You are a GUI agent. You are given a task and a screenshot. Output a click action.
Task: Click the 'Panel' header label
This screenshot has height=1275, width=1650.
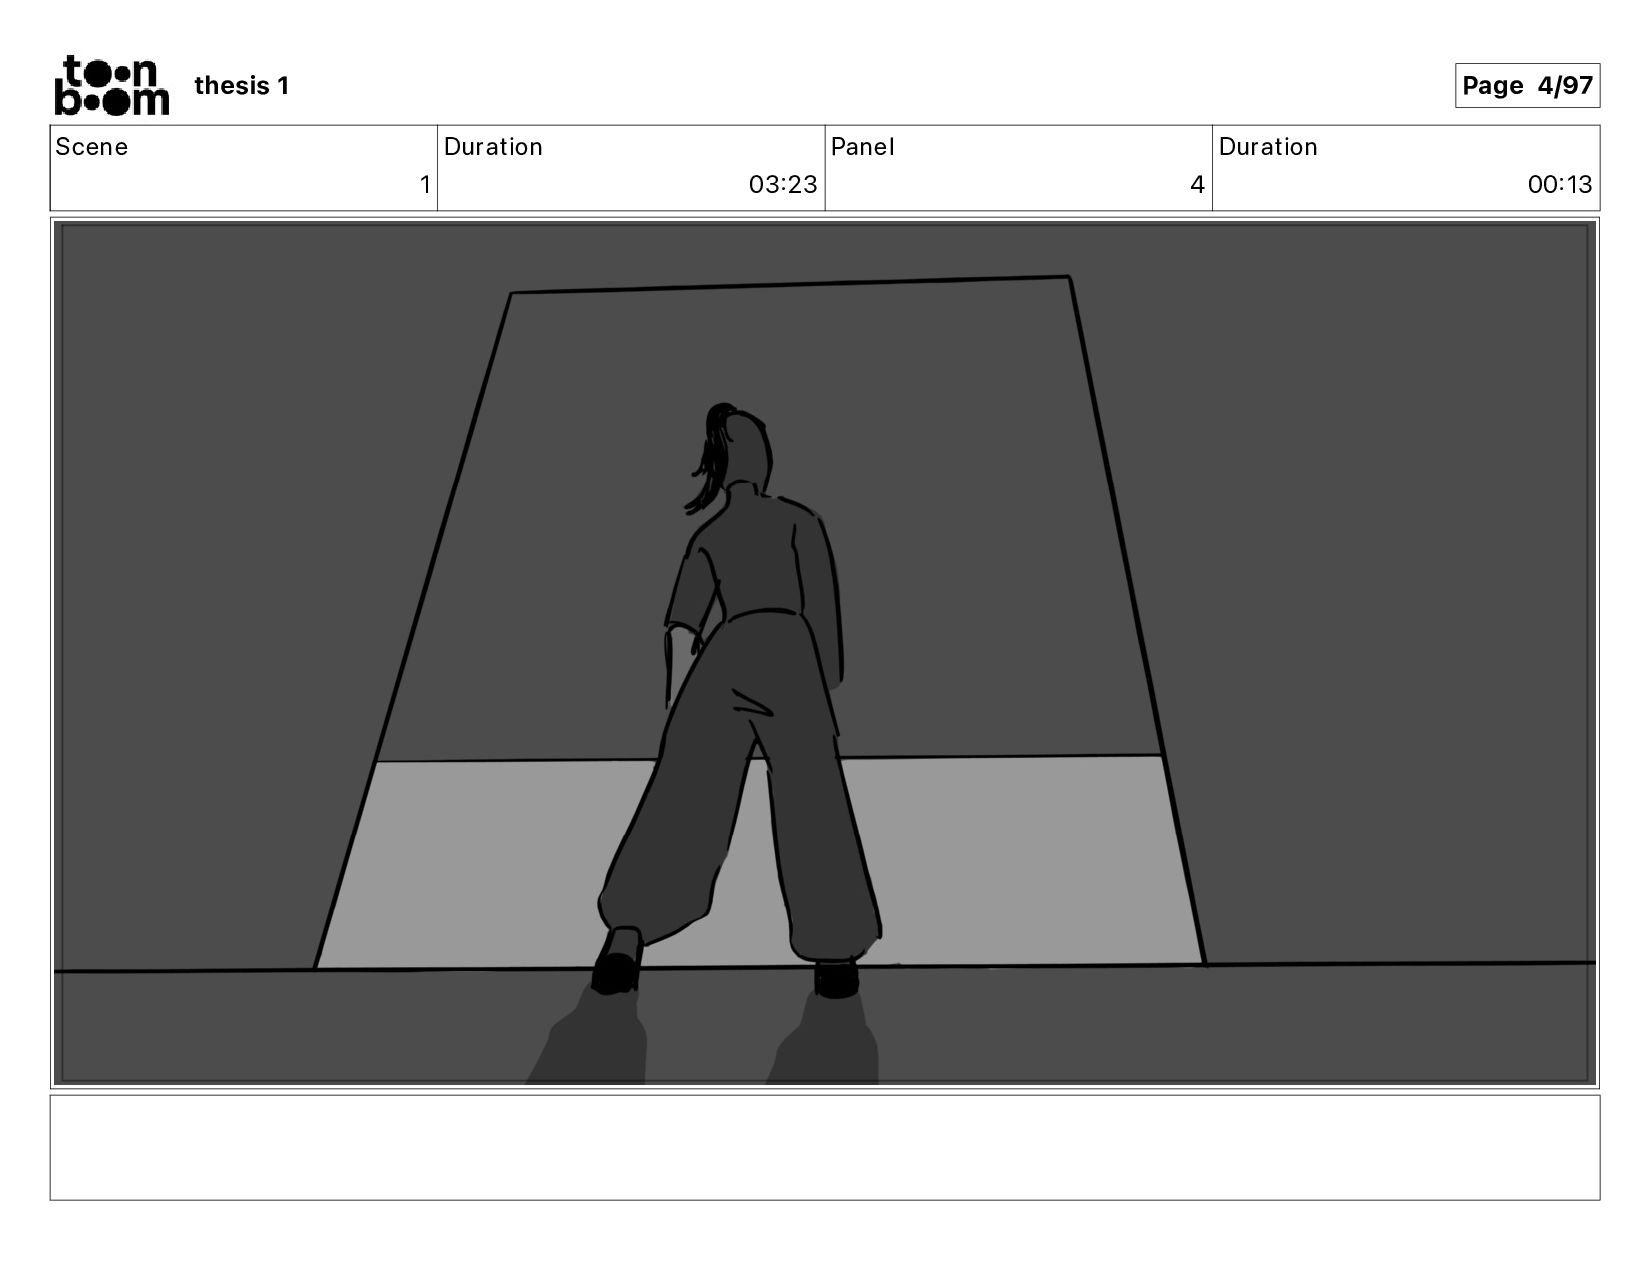[x=862, y=147]
